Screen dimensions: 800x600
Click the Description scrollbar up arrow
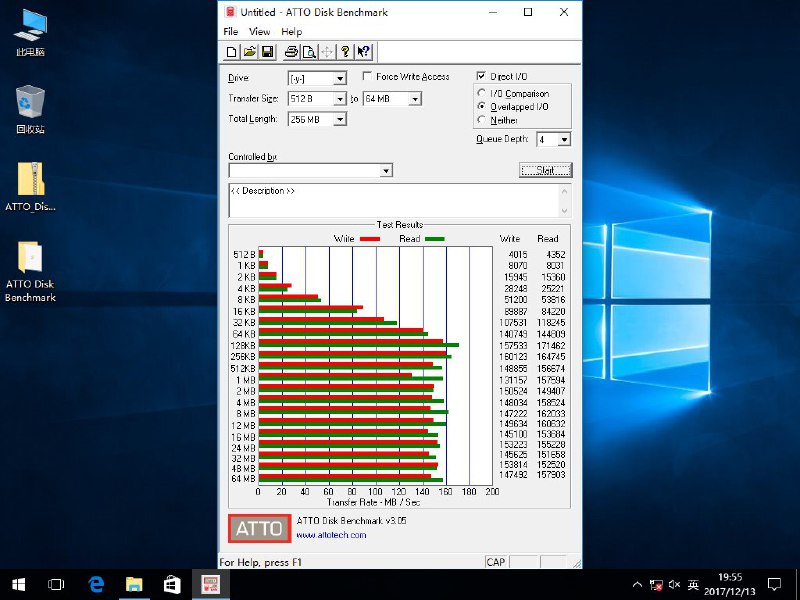[x=564, y=191]
